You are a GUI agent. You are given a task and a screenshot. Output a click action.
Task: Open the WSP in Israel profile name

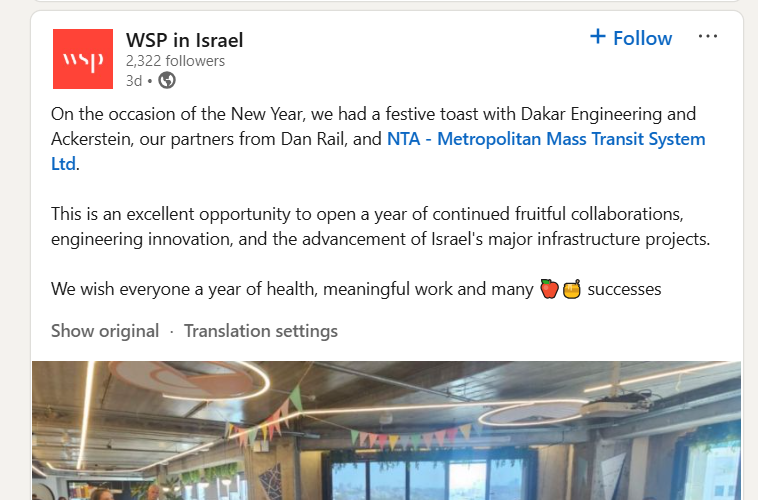[184, 40]
